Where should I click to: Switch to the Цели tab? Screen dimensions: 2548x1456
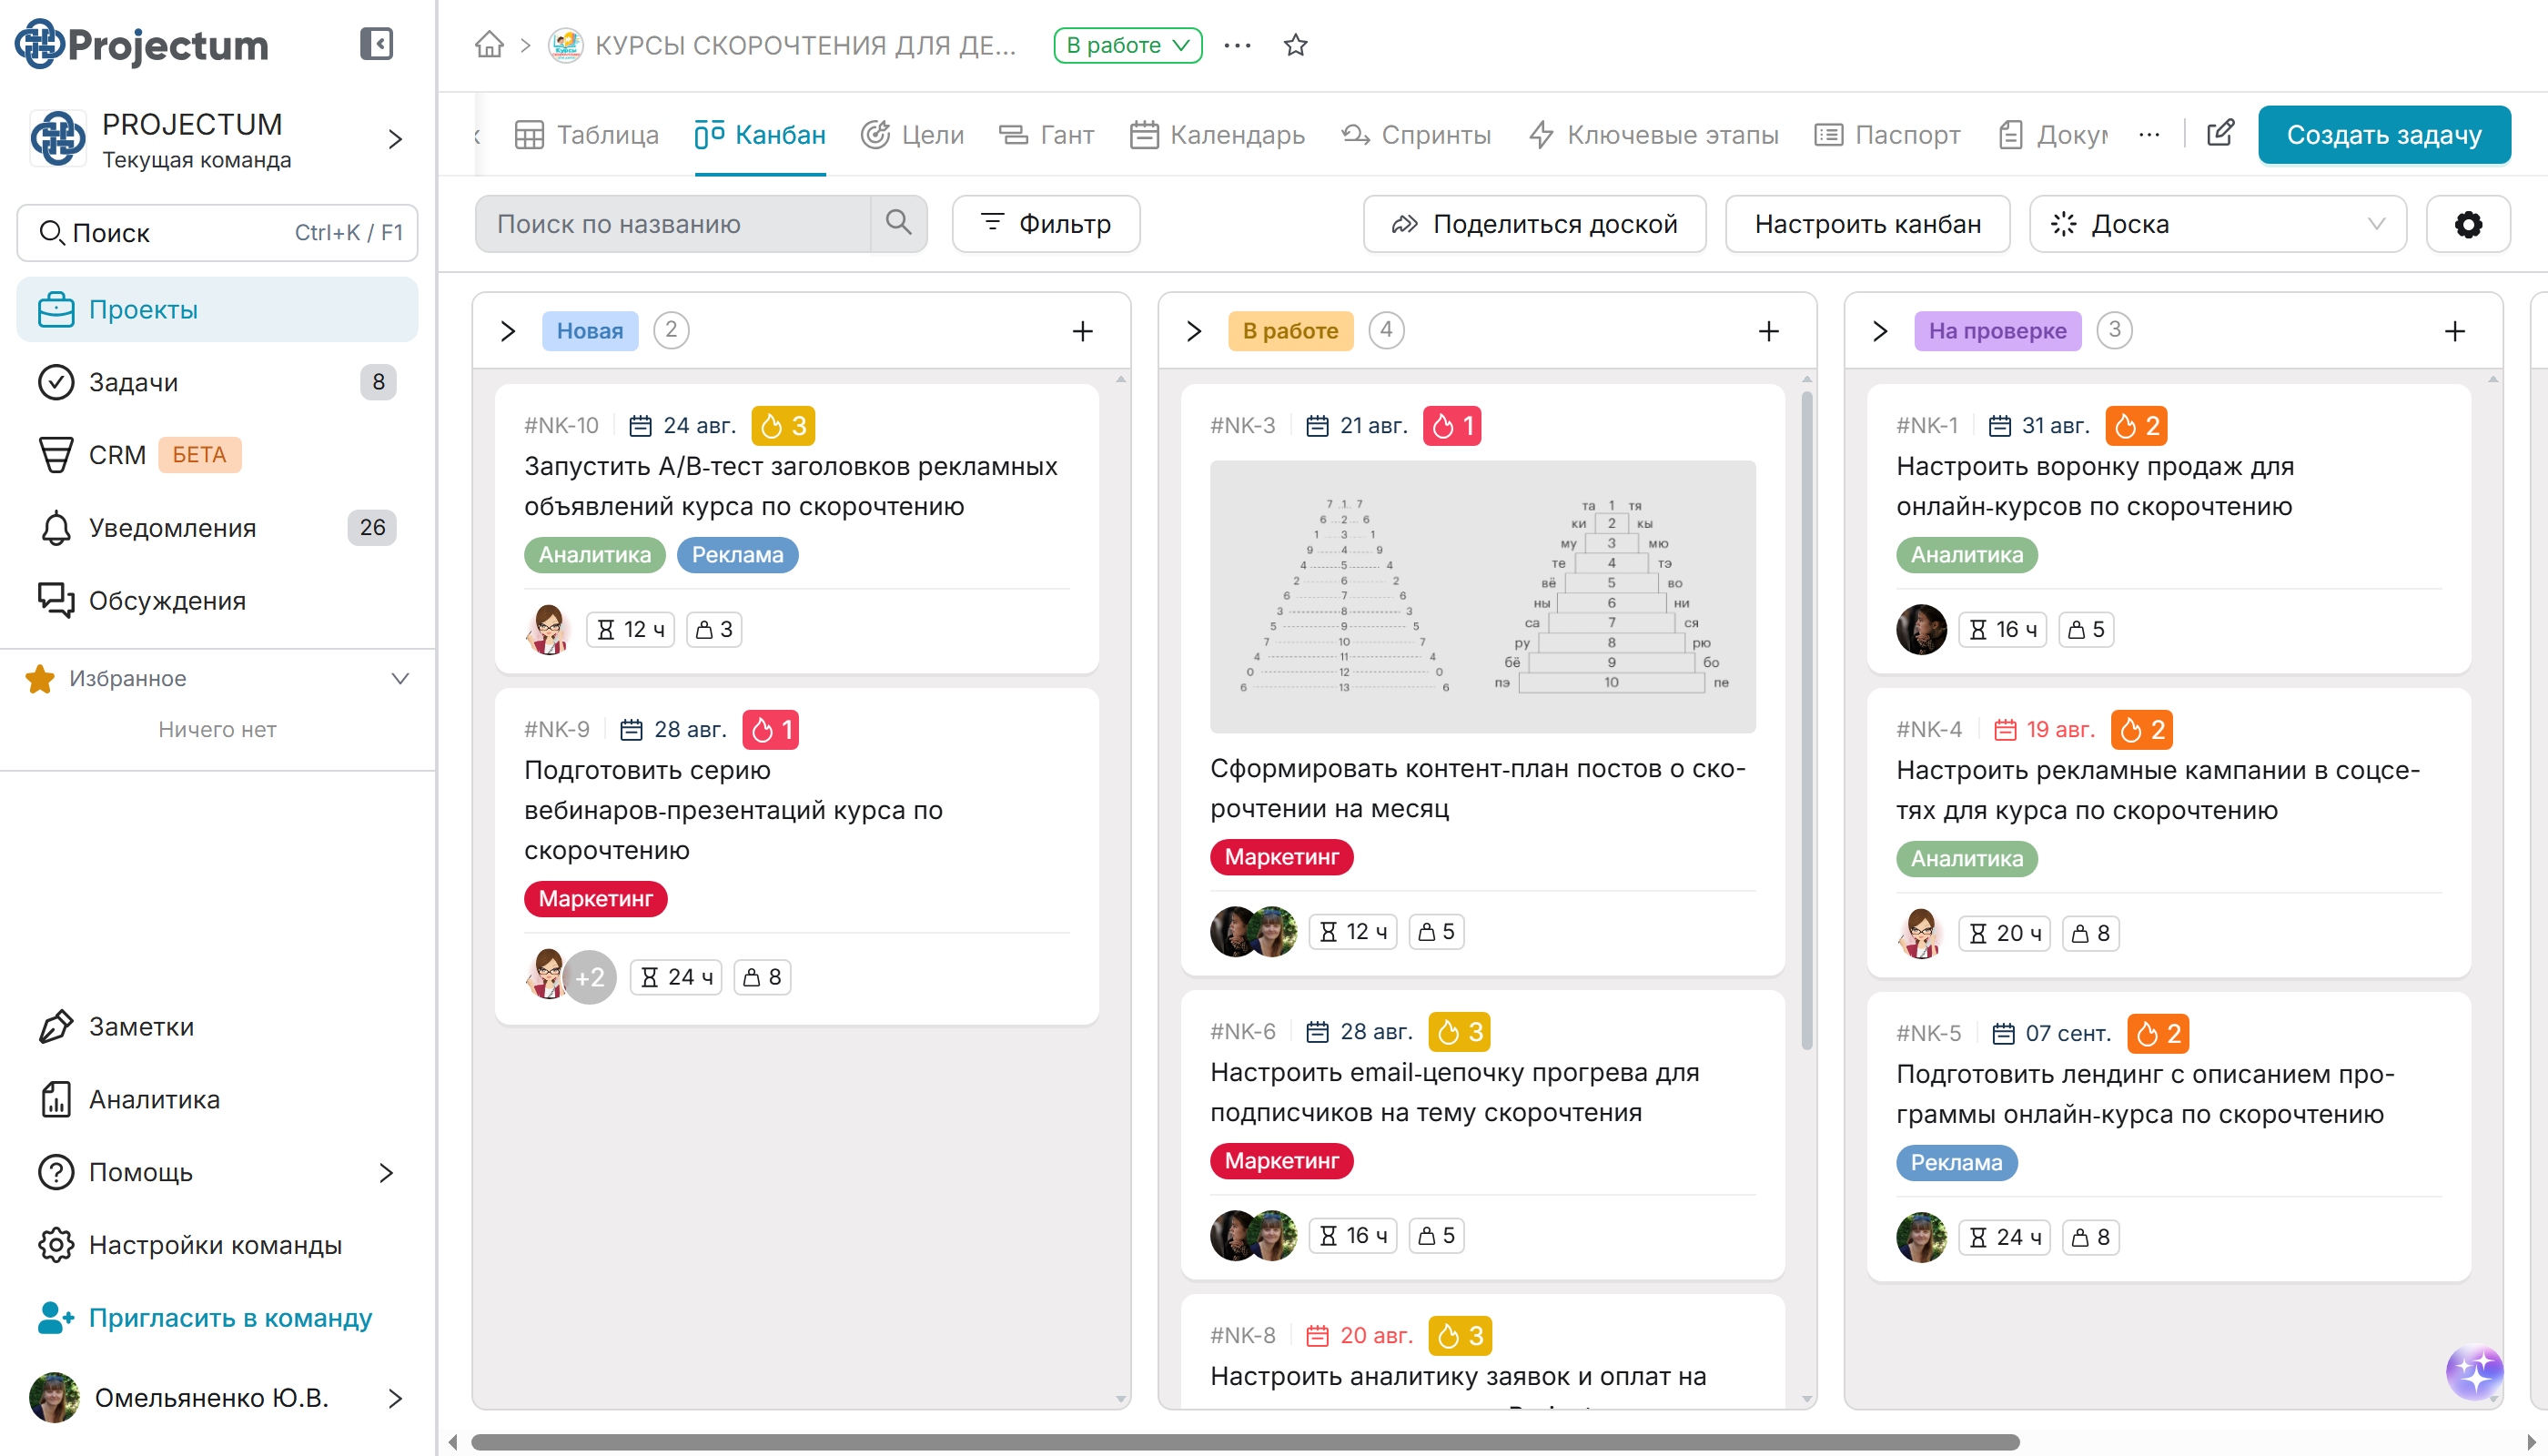pos(912,134)
